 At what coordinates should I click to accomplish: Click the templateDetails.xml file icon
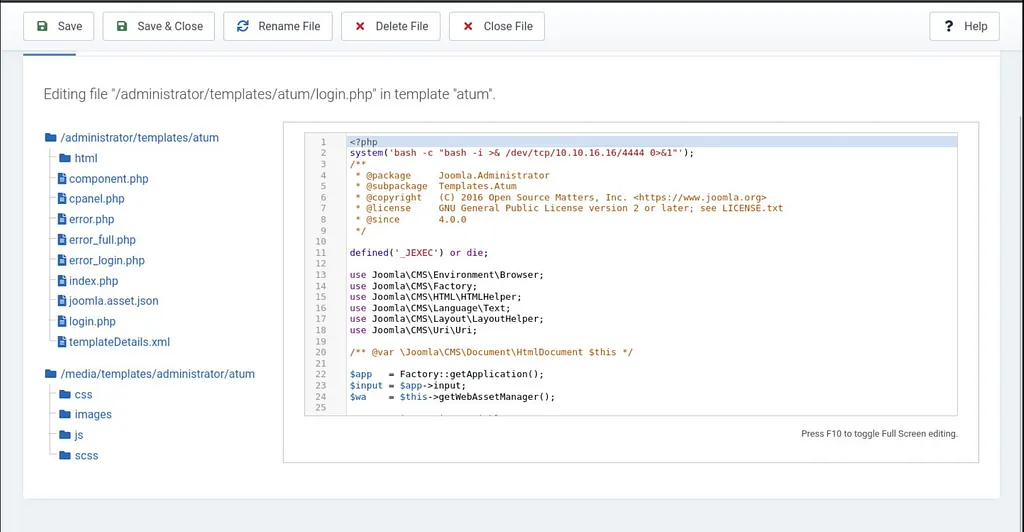click(62, 341)
